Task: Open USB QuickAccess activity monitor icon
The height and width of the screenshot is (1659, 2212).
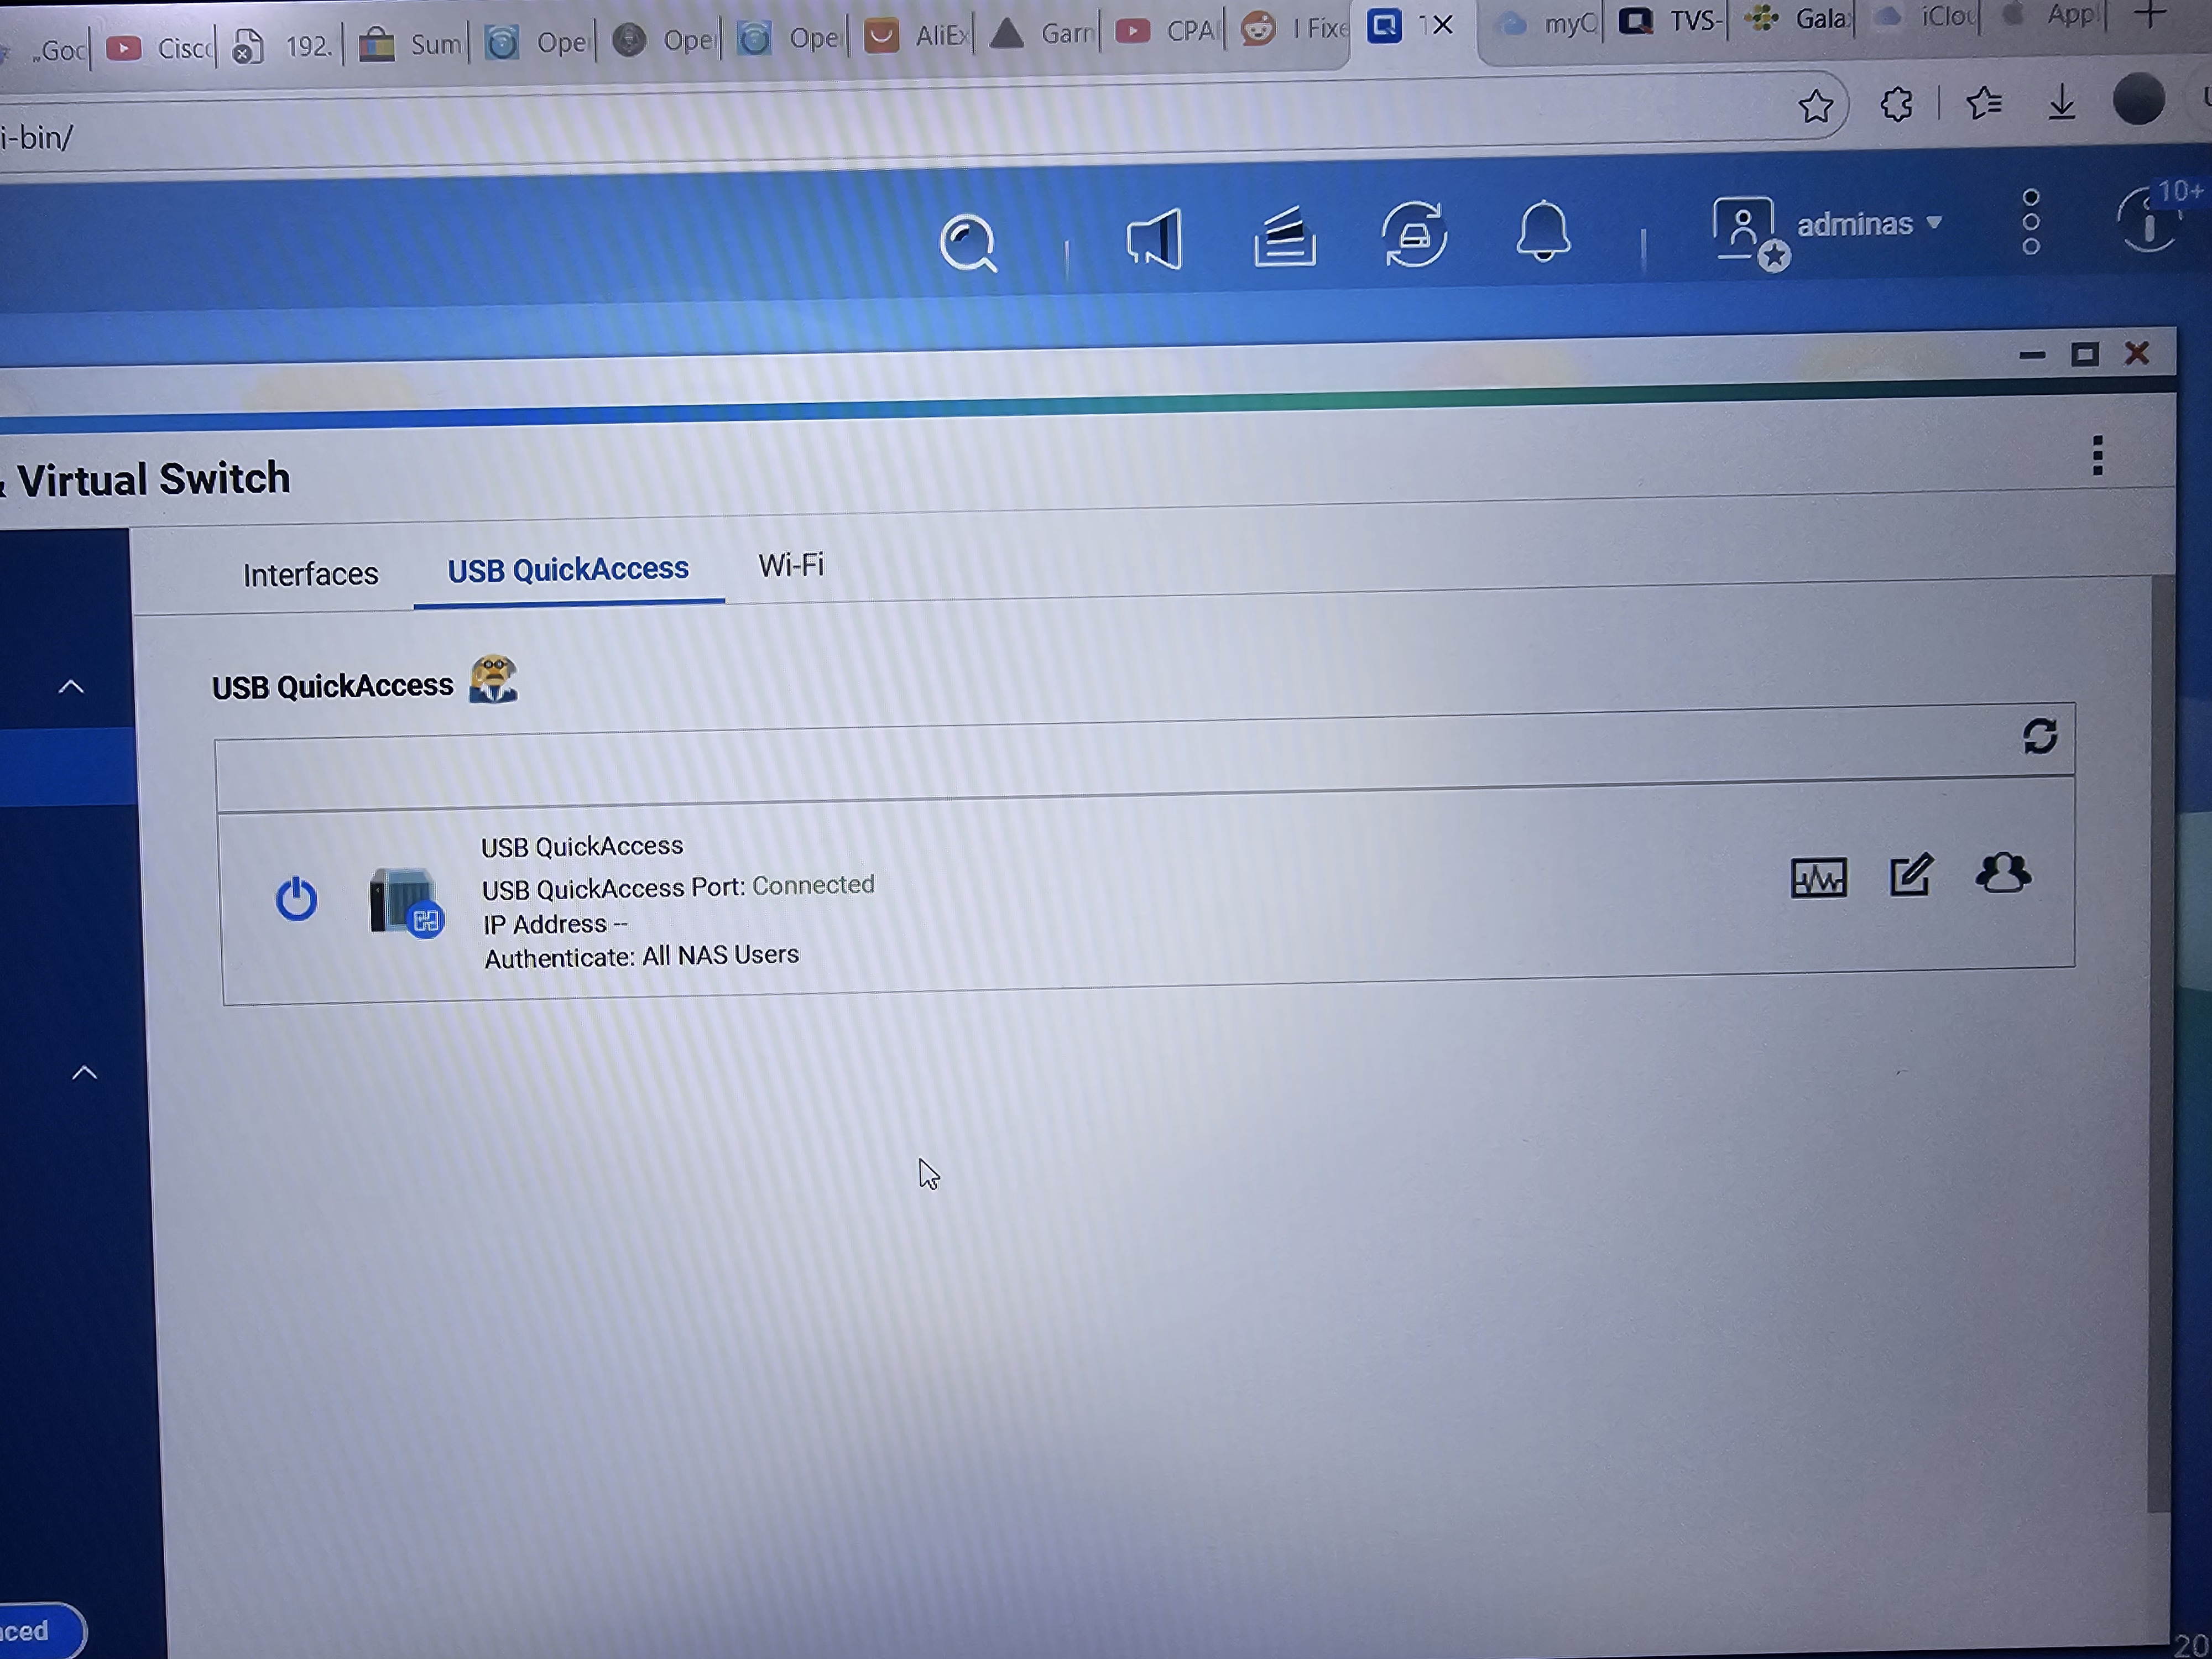Action: pyautogui.click(x=1818, y=878)
